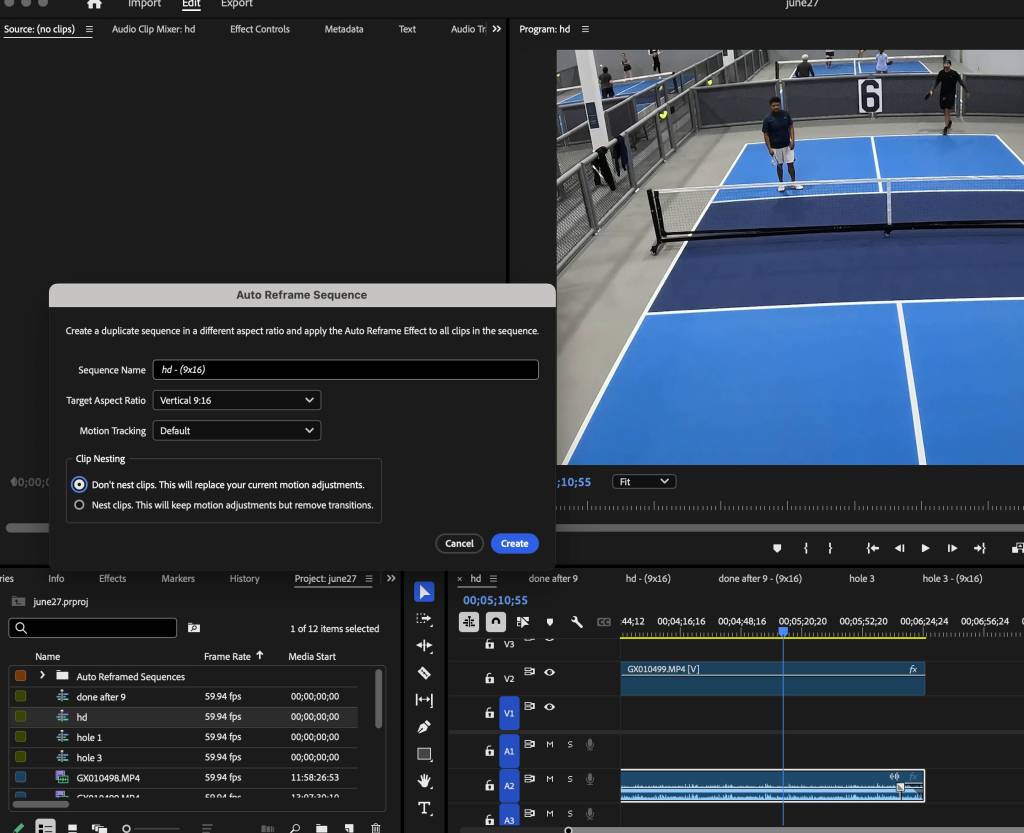Open the Effects panel tab
The width and height of the screenshot is (1024, 833).
pyautogui.click(x=112, y=578)
